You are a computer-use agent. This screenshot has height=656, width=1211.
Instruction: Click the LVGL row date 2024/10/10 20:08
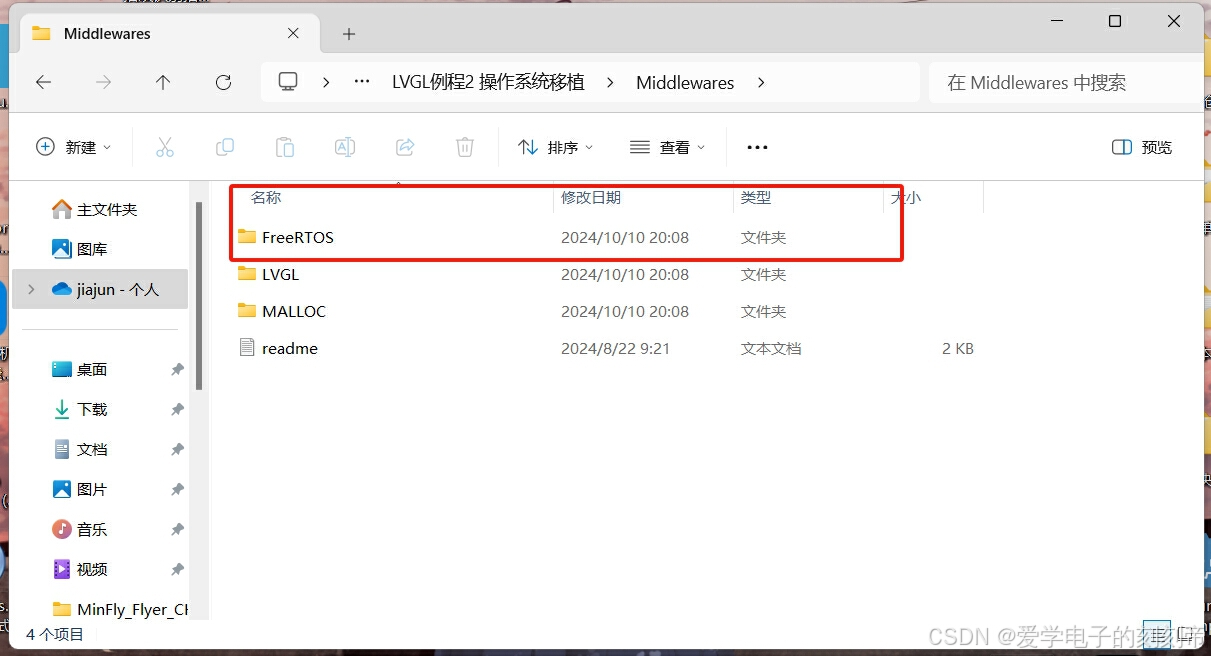coord(625,274)
